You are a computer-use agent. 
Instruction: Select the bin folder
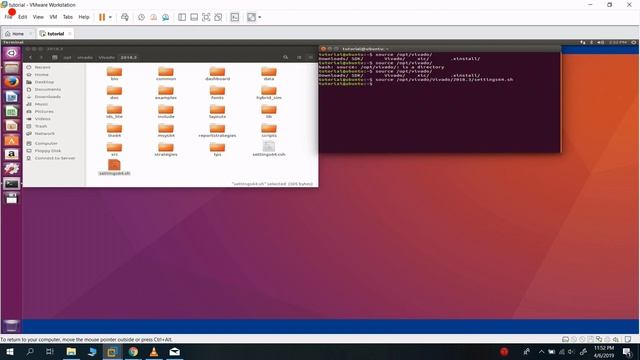[x=114, y=73]
